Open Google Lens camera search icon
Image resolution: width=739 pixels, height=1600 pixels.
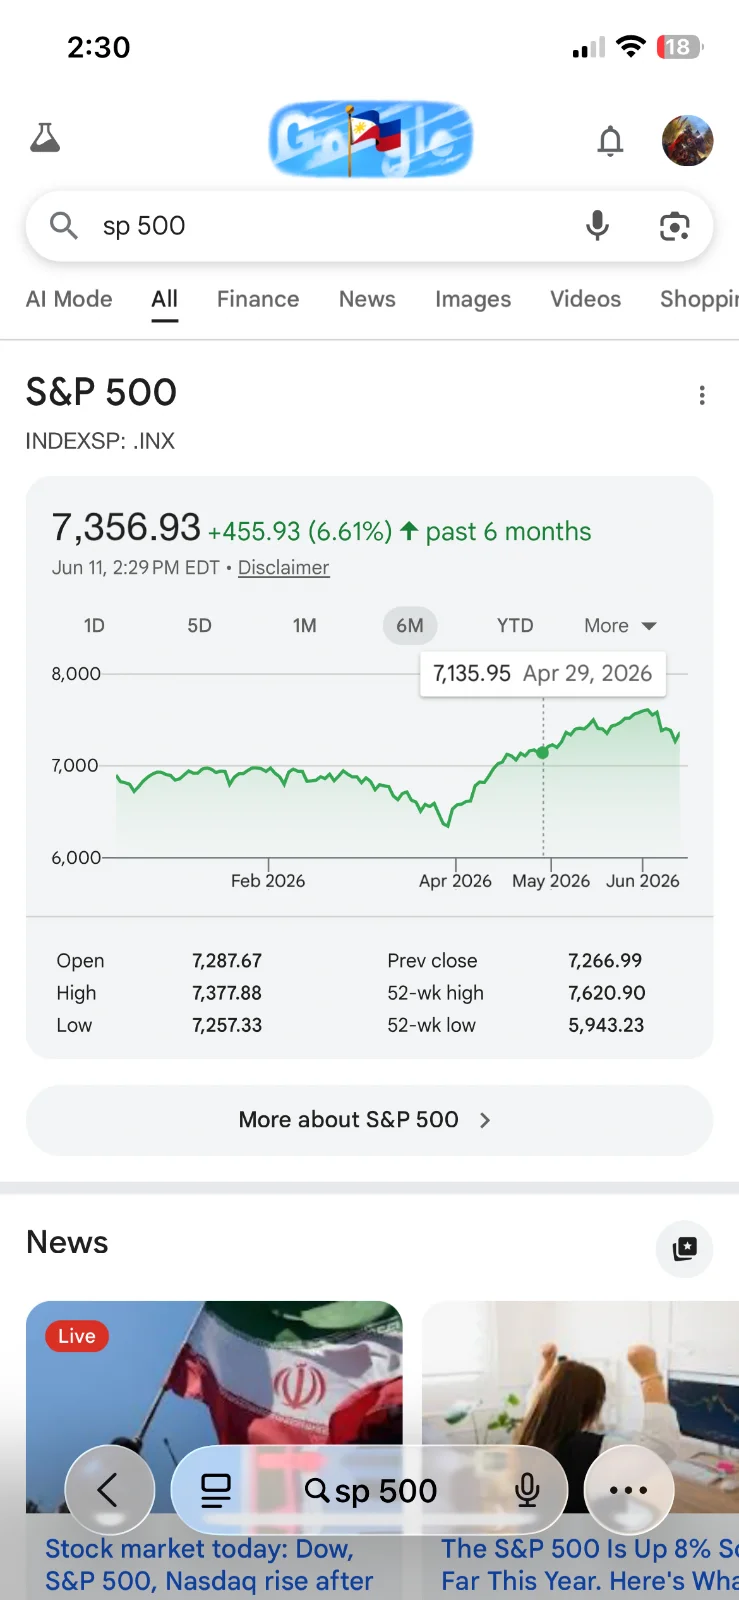675,227
